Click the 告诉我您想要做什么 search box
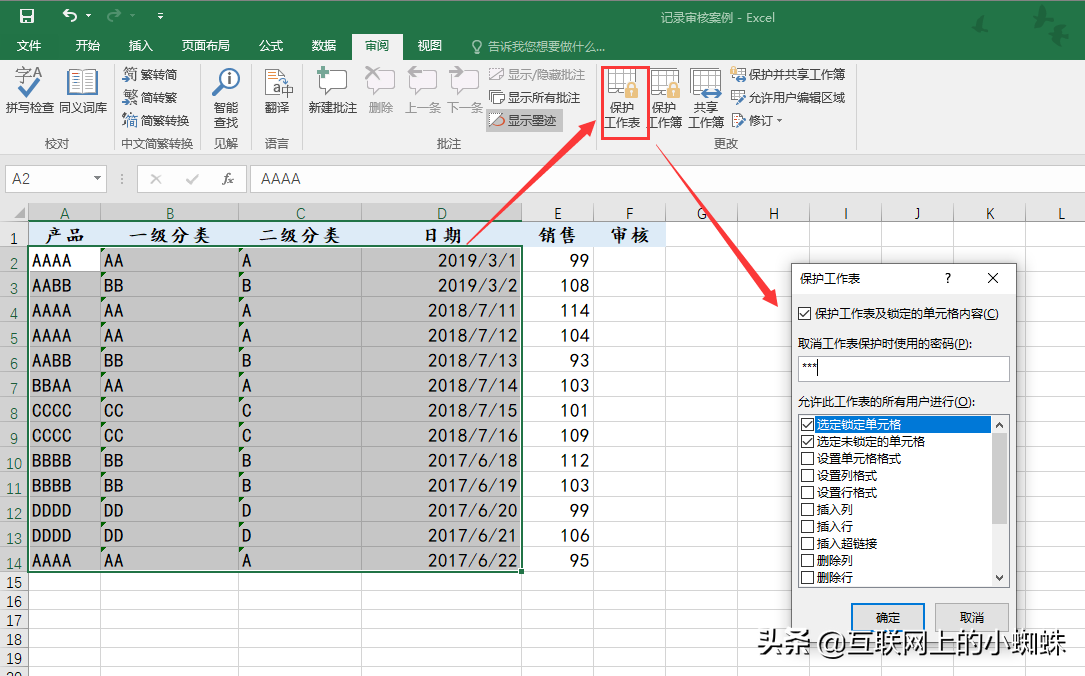The height and width of the screenshot is (676, 1085). (538, 46)
